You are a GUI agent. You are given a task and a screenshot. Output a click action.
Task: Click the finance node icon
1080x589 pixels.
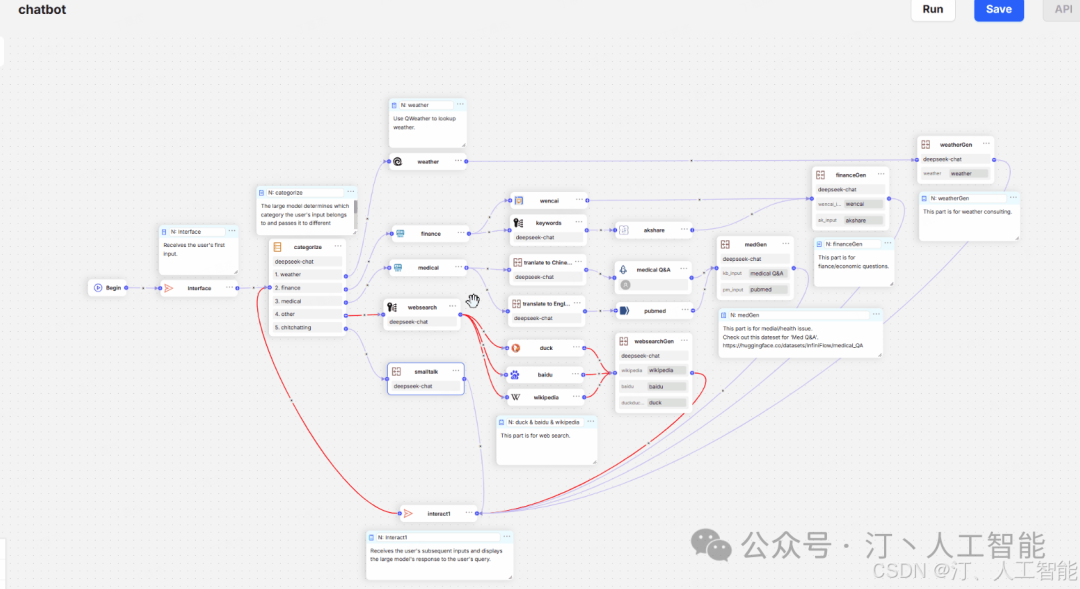coord(400,234)
